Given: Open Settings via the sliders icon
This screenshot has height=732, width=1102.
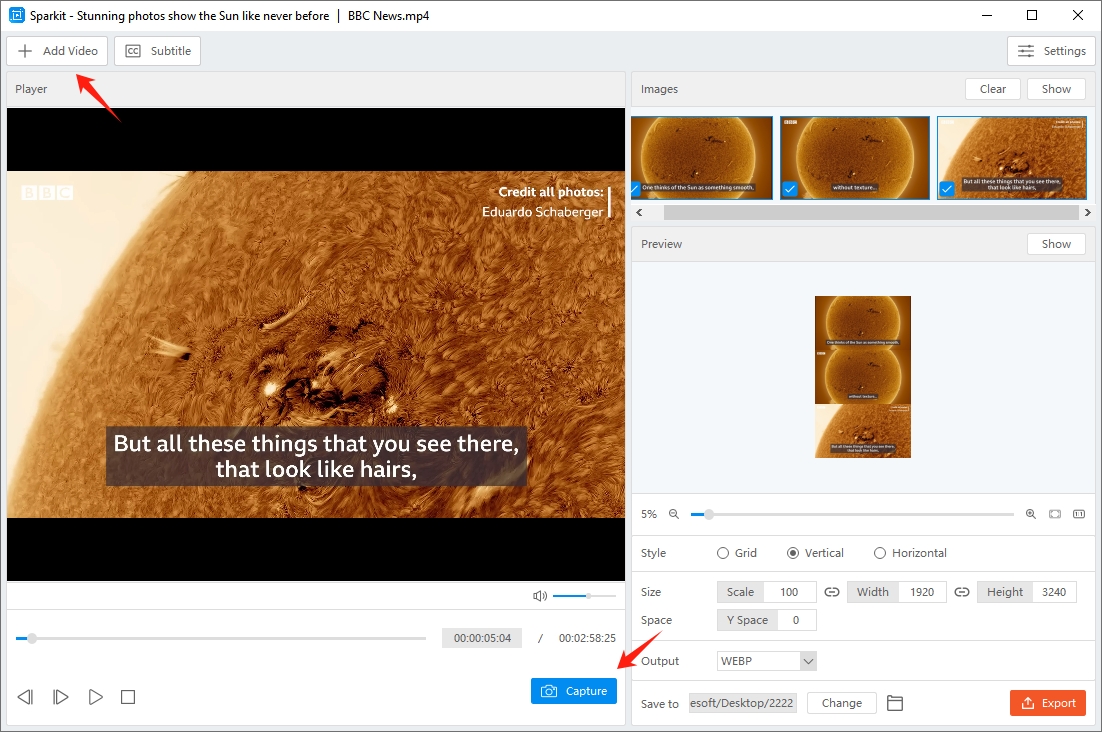Looking at the screenshot, I should point(1051,50).
